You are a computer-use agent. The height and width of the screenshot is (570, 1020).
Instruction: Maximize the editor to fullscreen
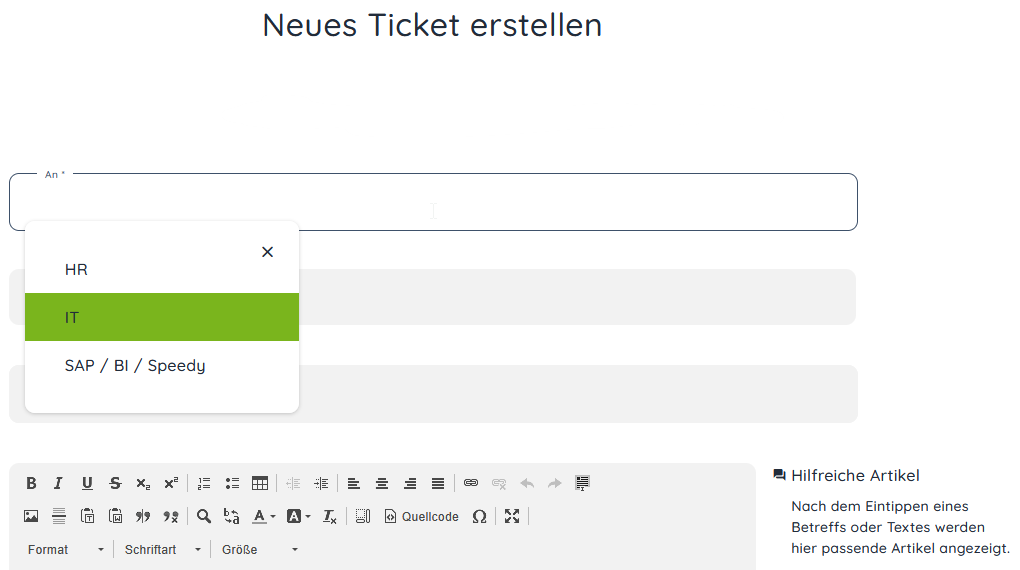pos(512,516)
